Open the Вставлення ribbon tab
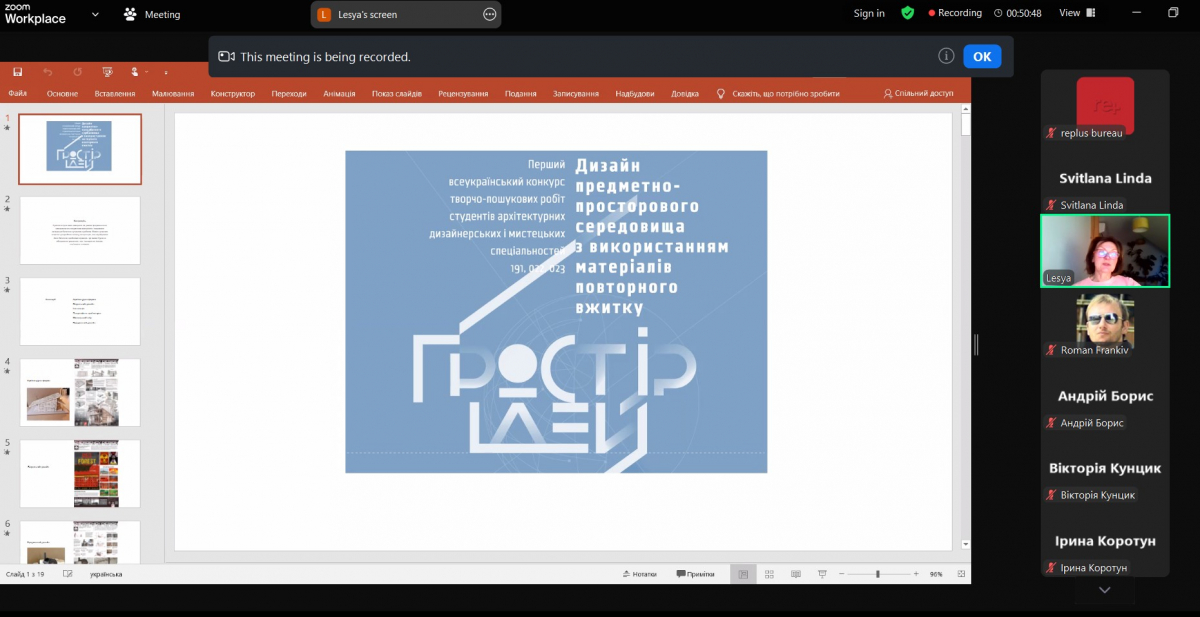The width and height of the screenshot is (1200, 617). pyautogui.click(x=115, y=94)
